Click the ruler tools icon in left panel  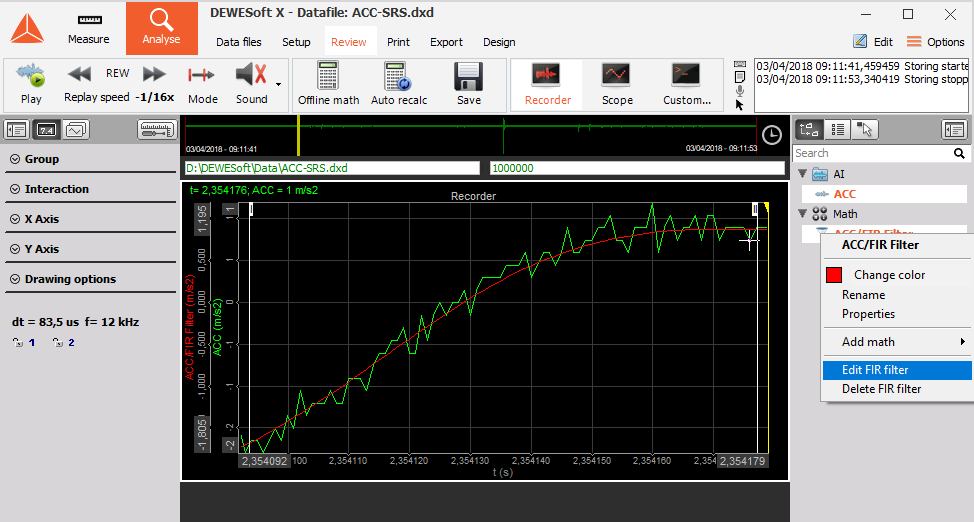click(x=157, y=130)
